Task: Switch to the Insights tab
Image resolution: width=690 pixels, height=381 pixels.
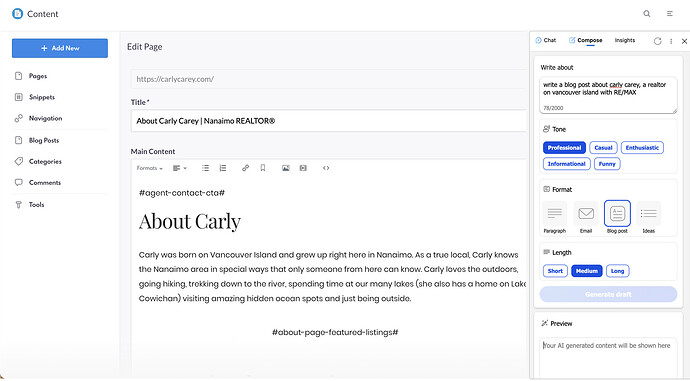Action: click(625, 40)
